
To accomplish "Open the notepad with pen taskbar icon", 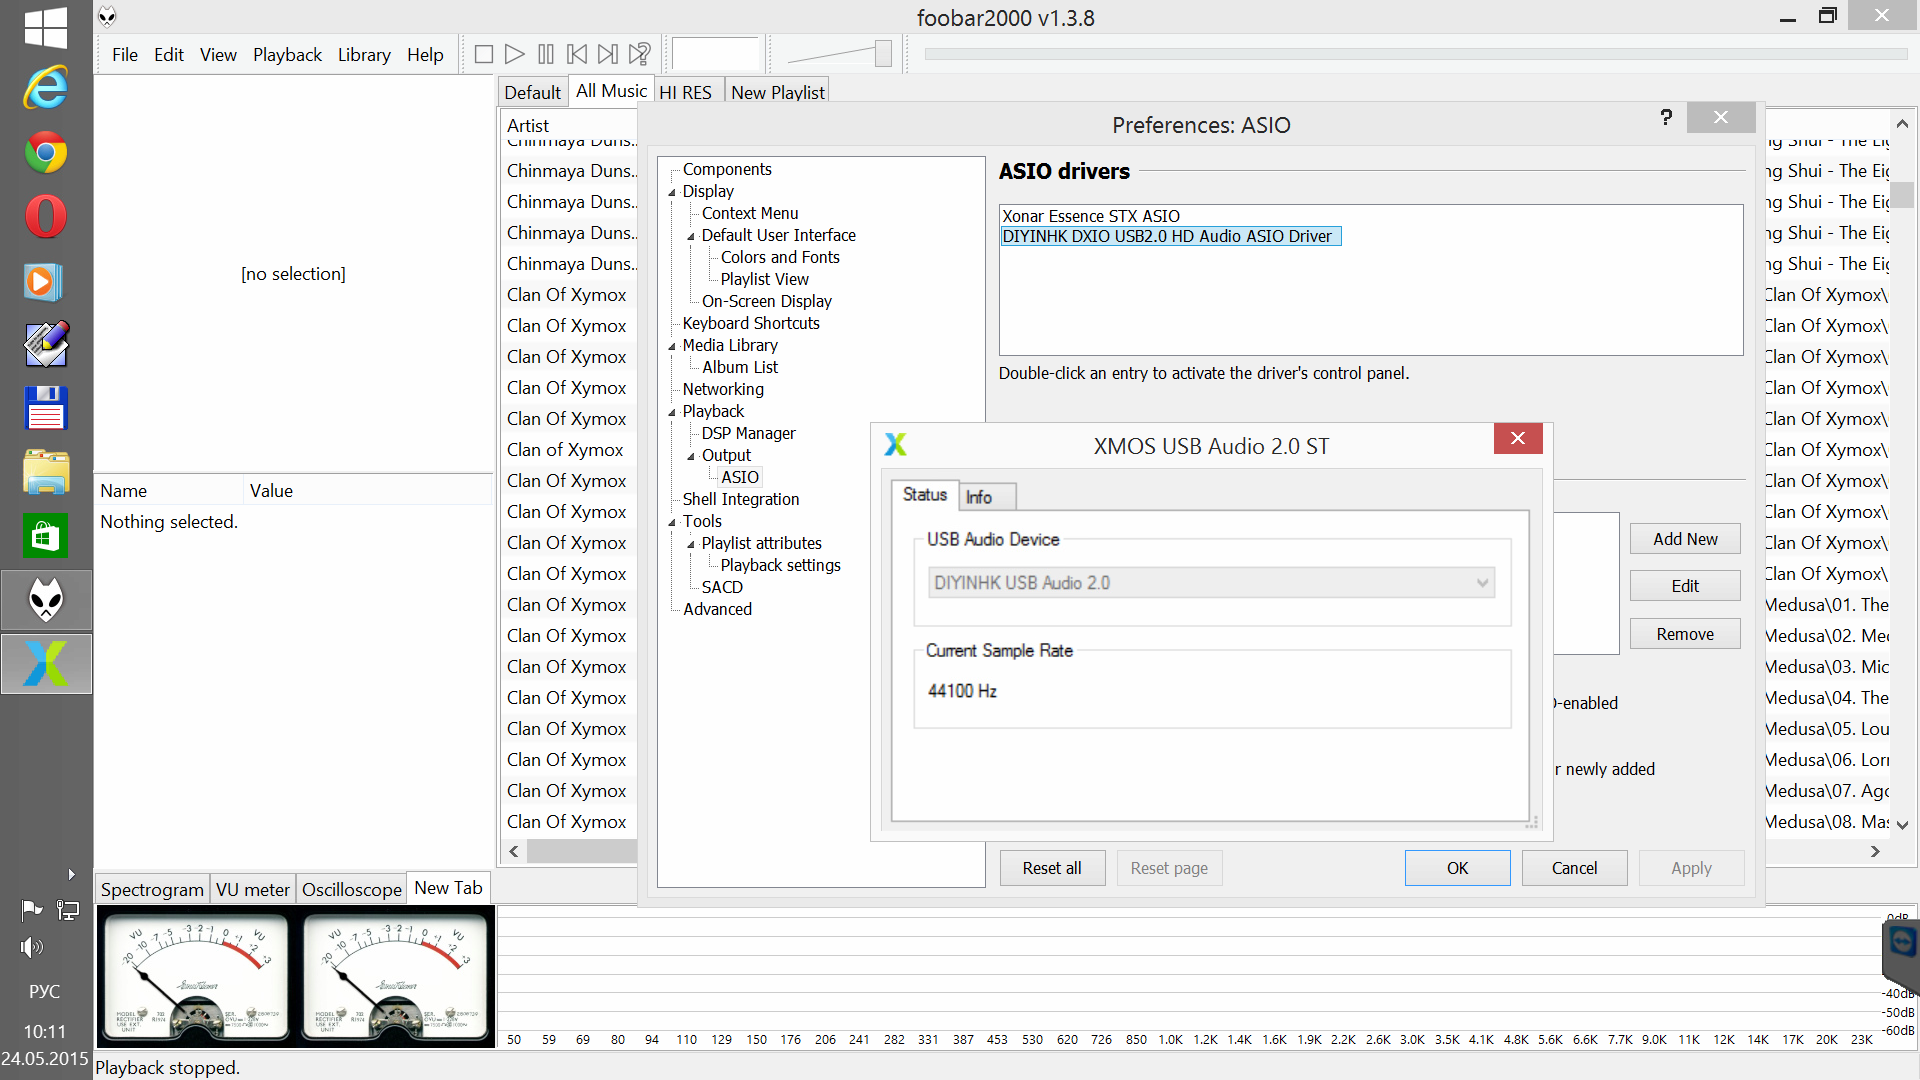I will click(x=46, y=345).
